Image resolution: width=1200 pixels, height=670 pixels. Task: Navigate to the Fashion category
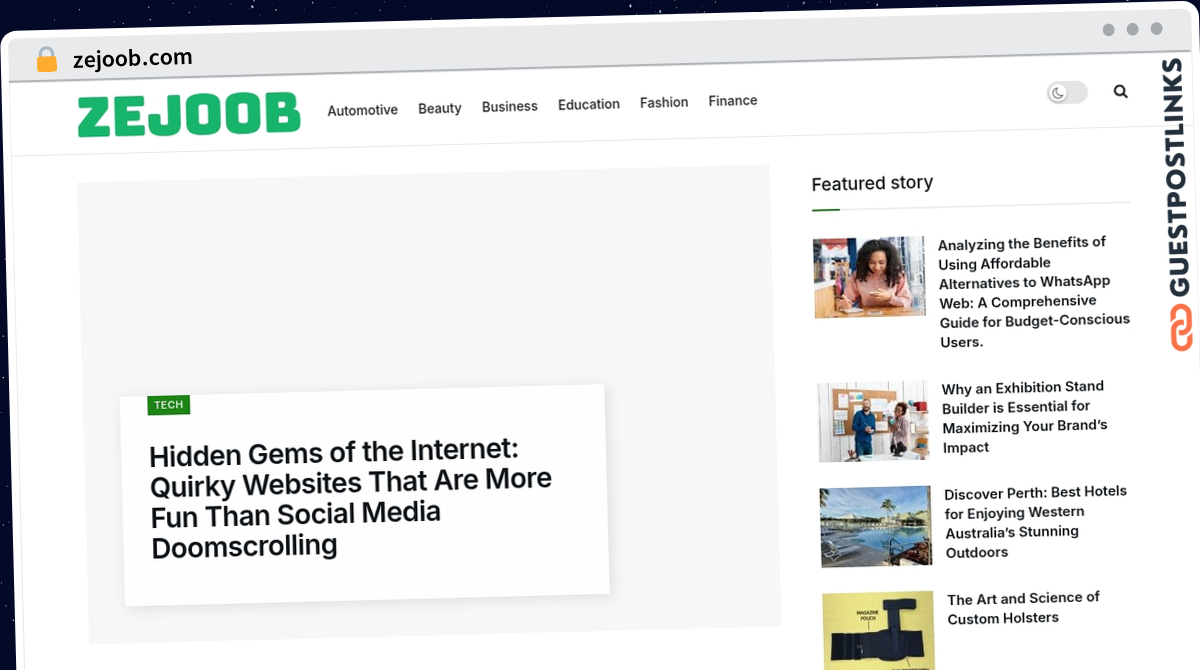[664, 102]
